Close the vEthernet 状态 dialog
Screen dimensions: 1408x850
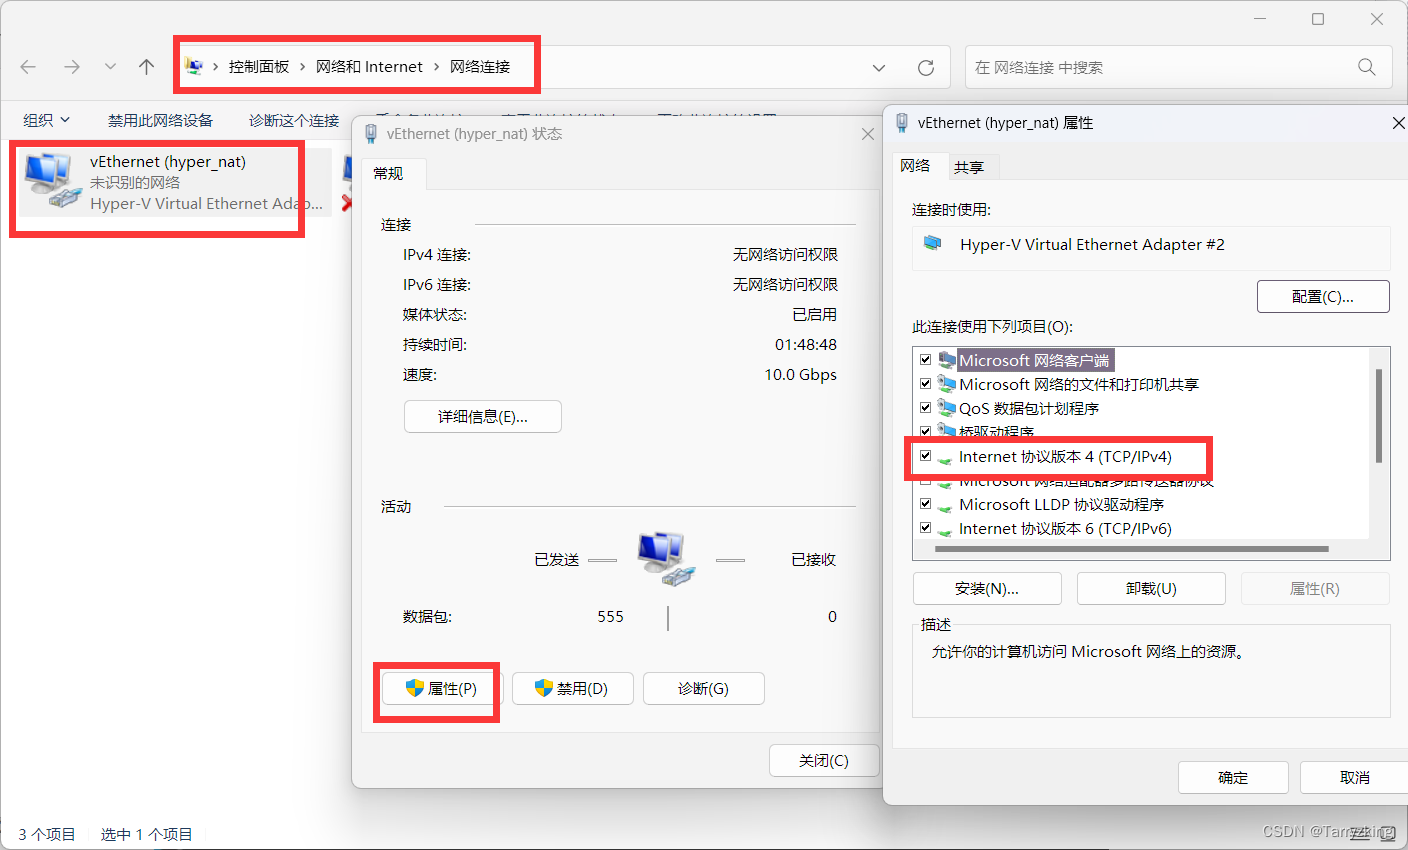click(x=868, y=134)
